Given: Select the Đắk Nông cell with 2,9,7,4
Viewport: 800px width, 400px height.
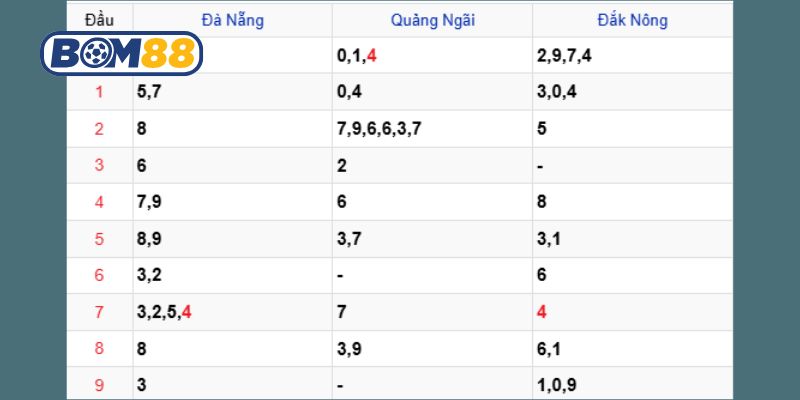Looking at the screenshot, I should tap(564, 56).
